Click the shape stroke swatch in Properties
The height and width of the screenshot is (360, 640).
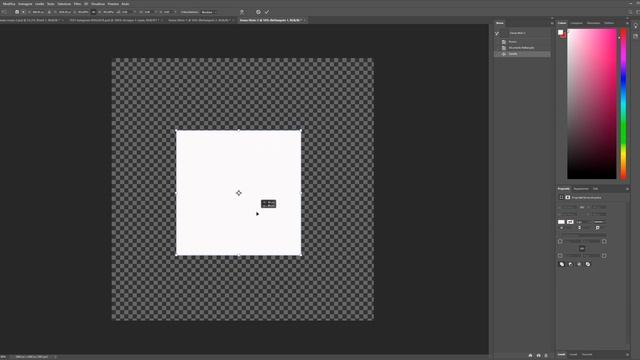tap(570, 222)
